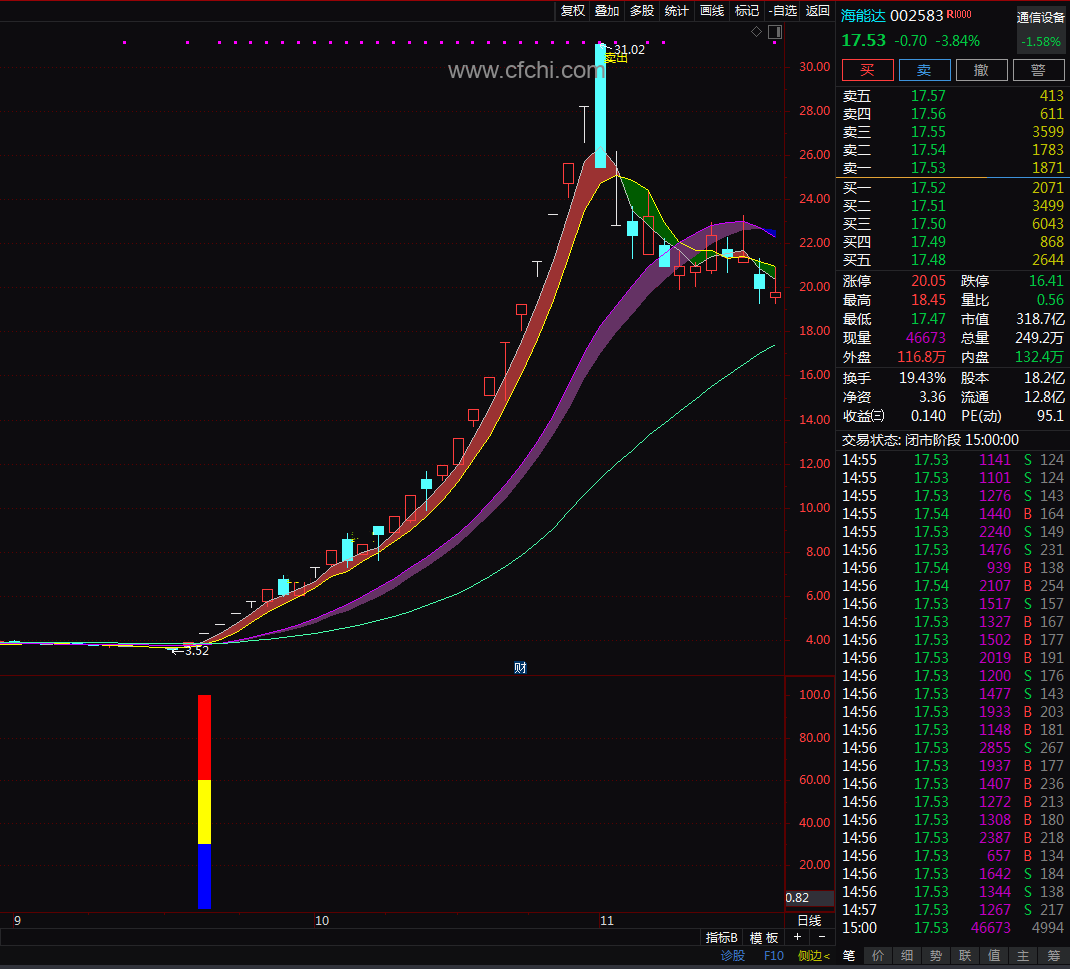Collapse sidebar with 侧边< button
Image resolution: width=1070 pixels, height=969 pixels.
click(x=813, y=956)
